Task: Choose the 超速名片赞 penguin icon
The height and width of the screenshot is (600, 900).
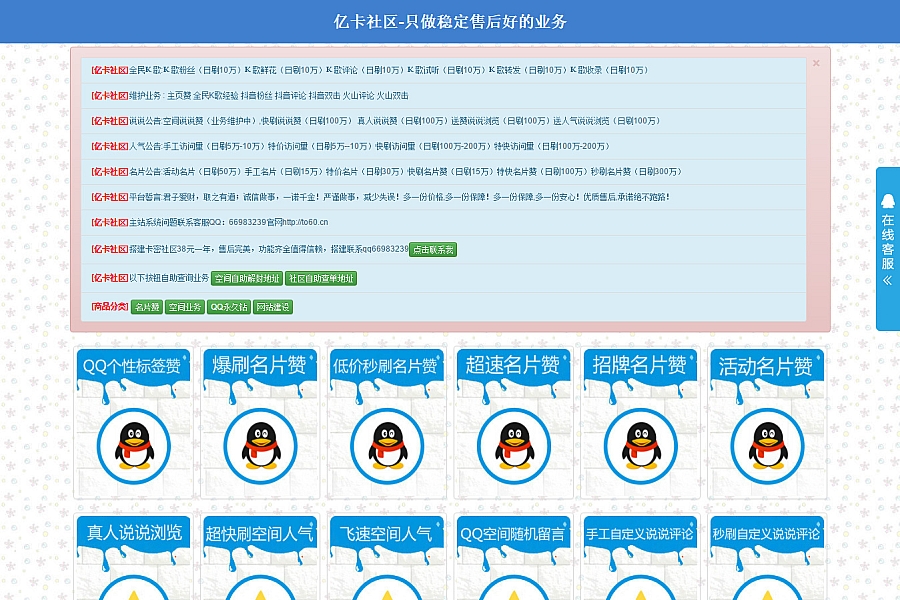Action: (514, 446)
